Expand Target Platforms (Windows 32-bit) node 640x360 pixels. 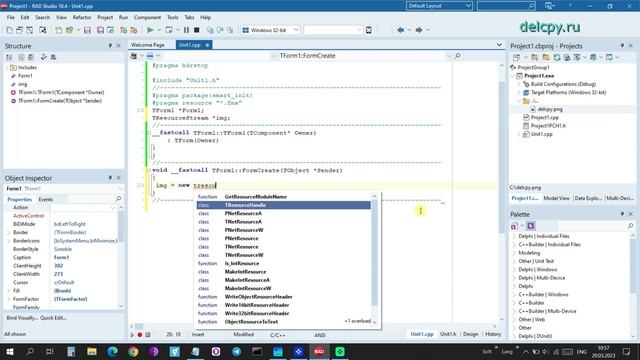pyautogui.click(x=519, y=93)
